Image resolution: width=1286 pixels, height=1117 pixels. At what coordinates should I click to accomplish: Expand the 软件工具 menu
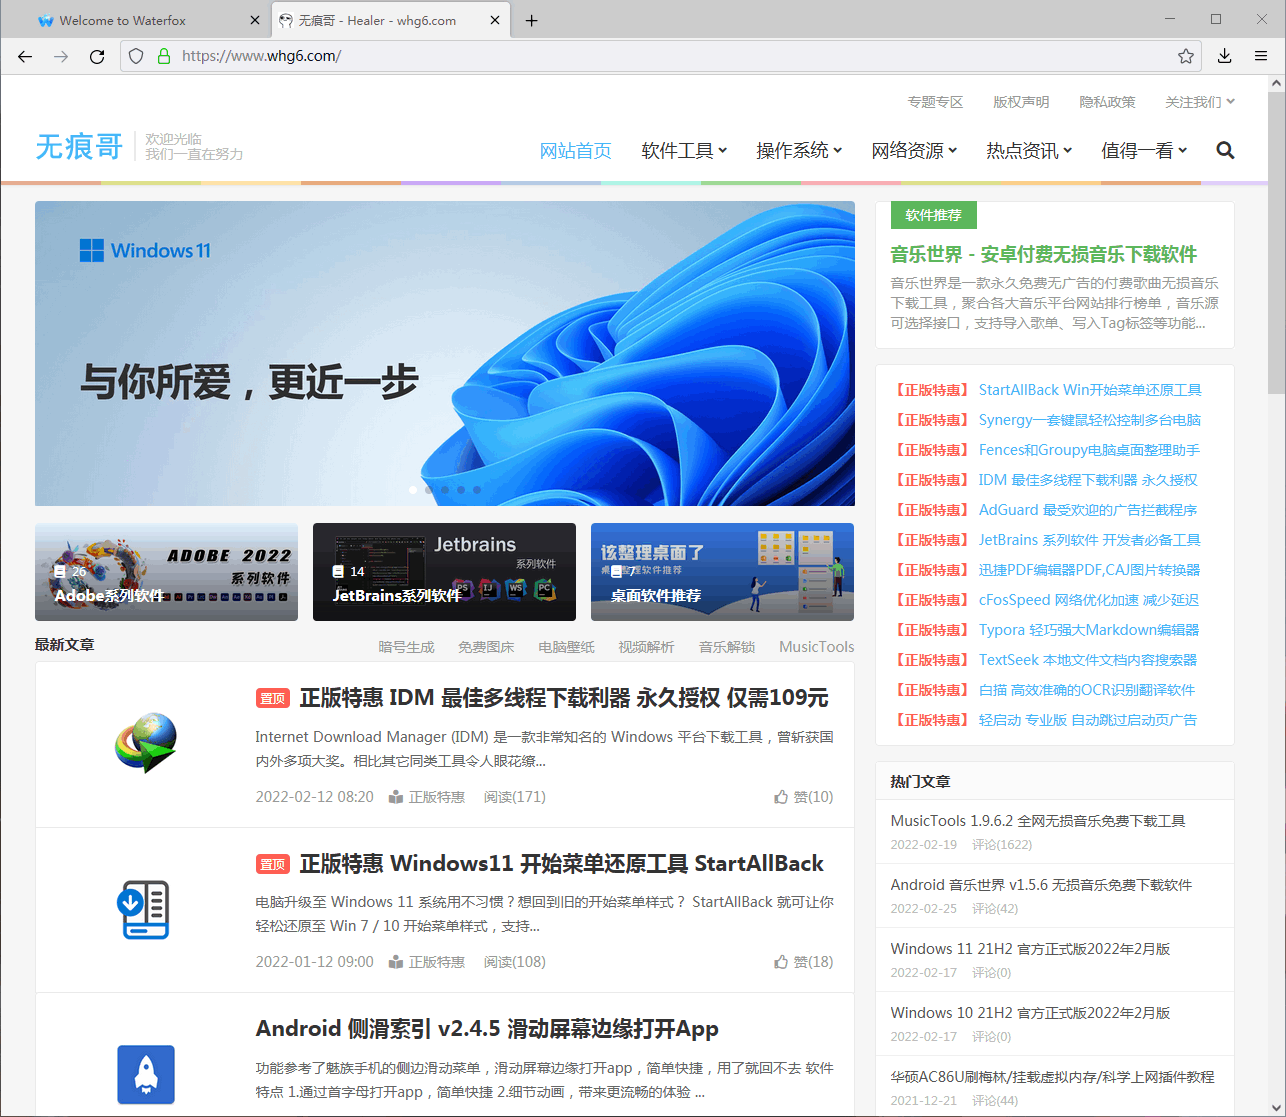click(684, 151)
